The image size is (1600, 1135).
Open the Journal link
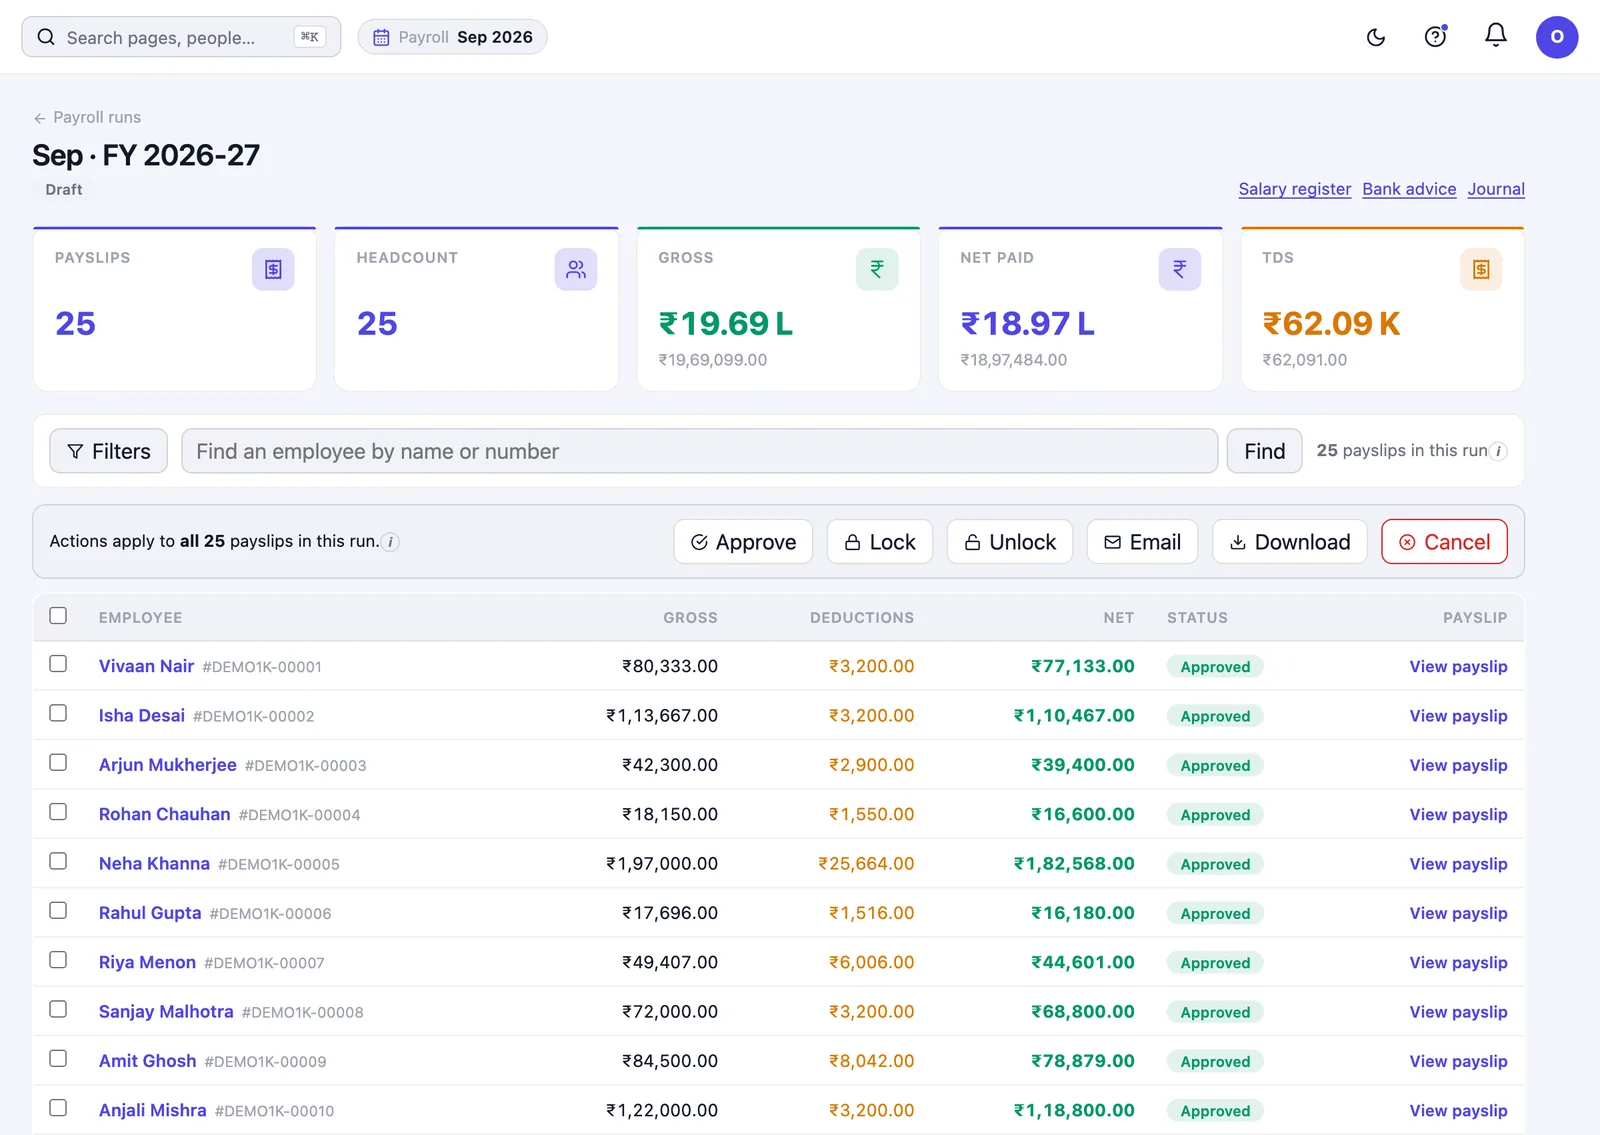[1496, 189]
